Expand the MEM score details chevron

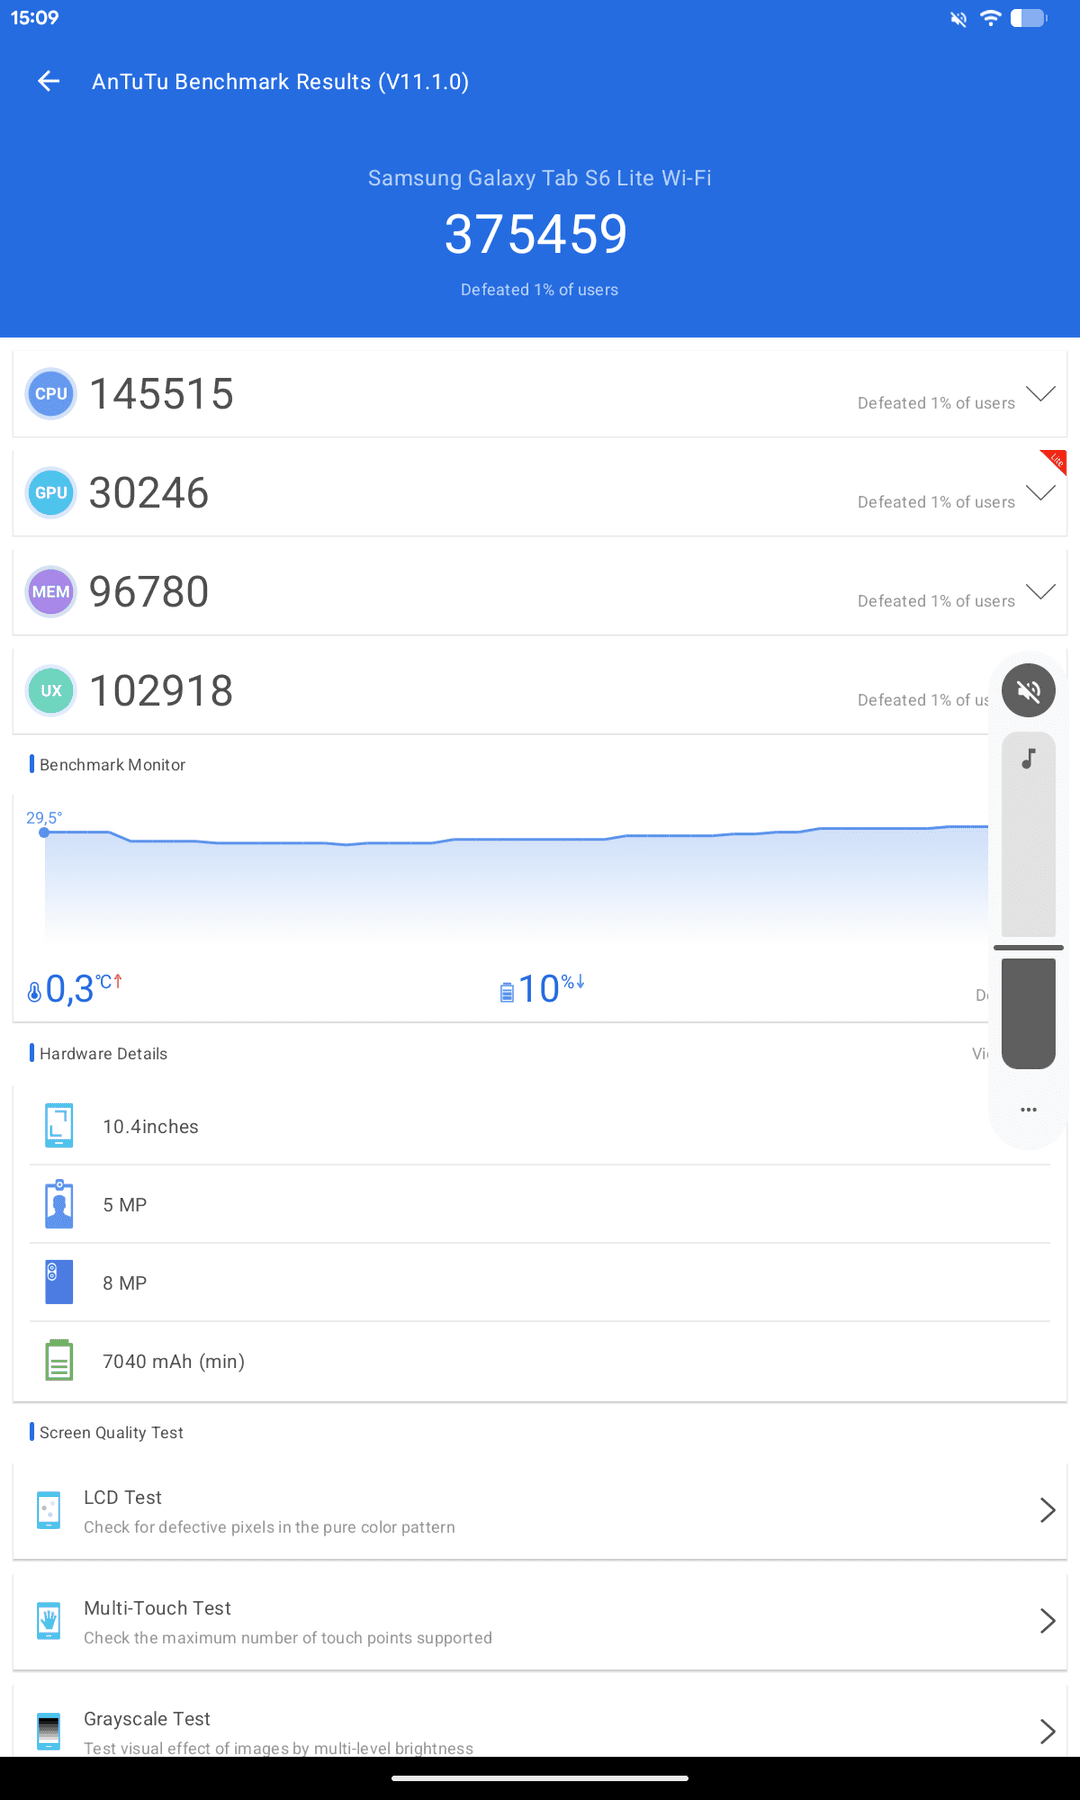pos(1041,591)
